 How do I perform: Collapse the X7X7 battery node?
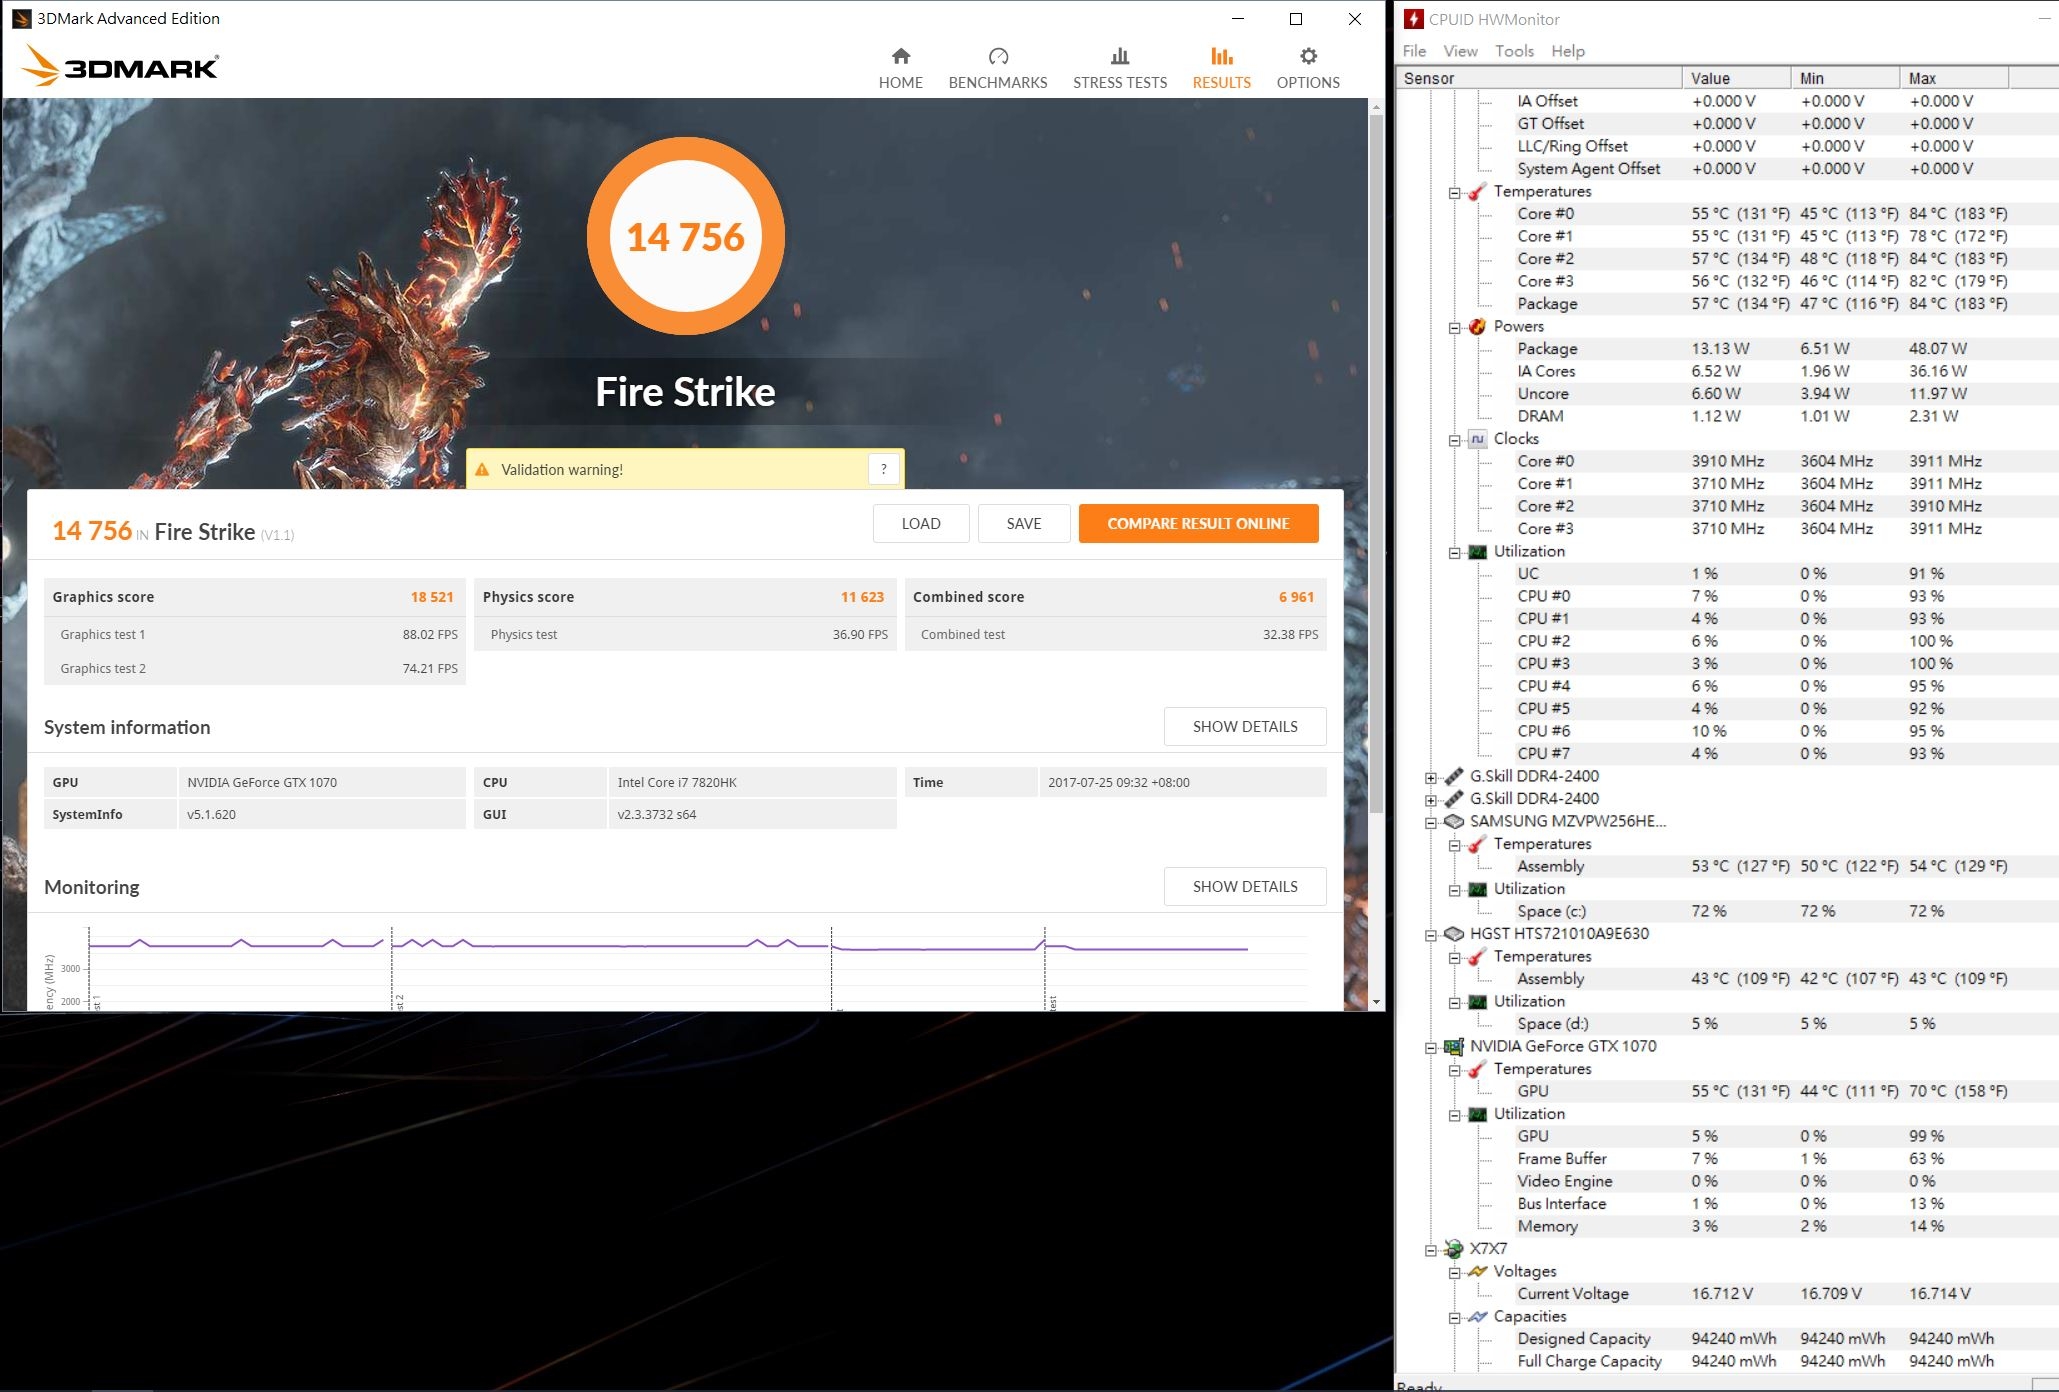(1431, 1250)
